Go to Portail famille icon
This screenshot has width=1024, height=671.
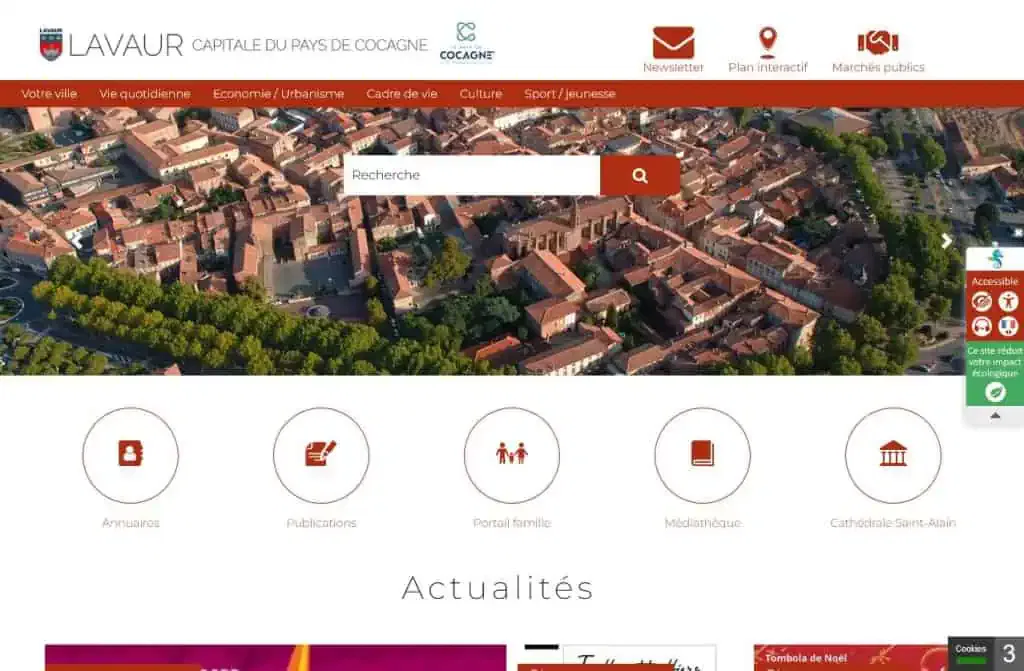pos(511,455)
